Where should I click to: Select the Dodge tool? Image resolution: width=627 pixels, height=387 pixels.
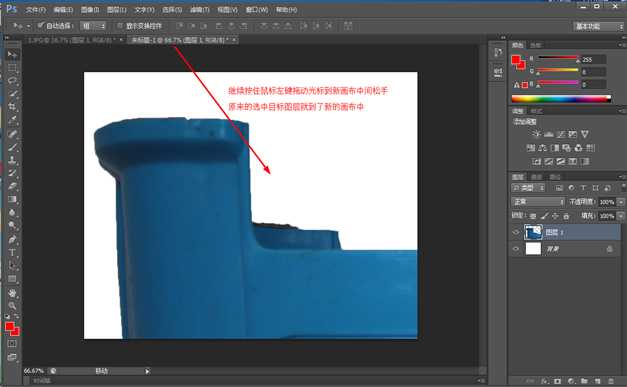(12, 226)
